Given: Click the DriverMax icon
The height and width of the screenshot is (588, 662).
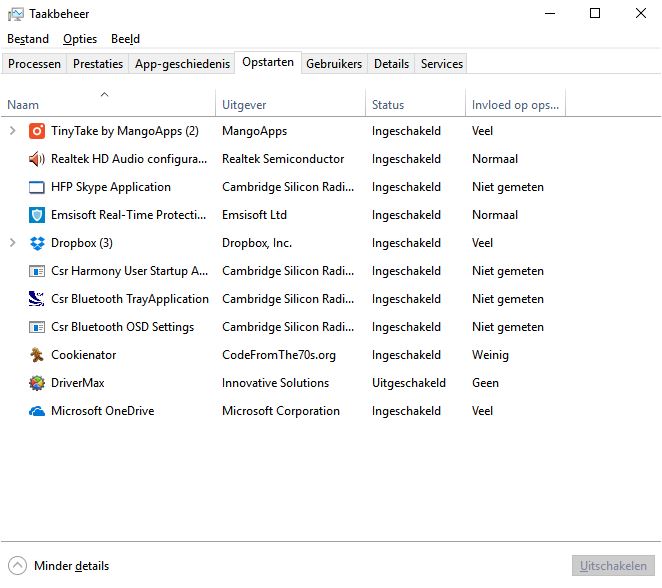Looking at the screenshot, I should [x=37, y=383].
